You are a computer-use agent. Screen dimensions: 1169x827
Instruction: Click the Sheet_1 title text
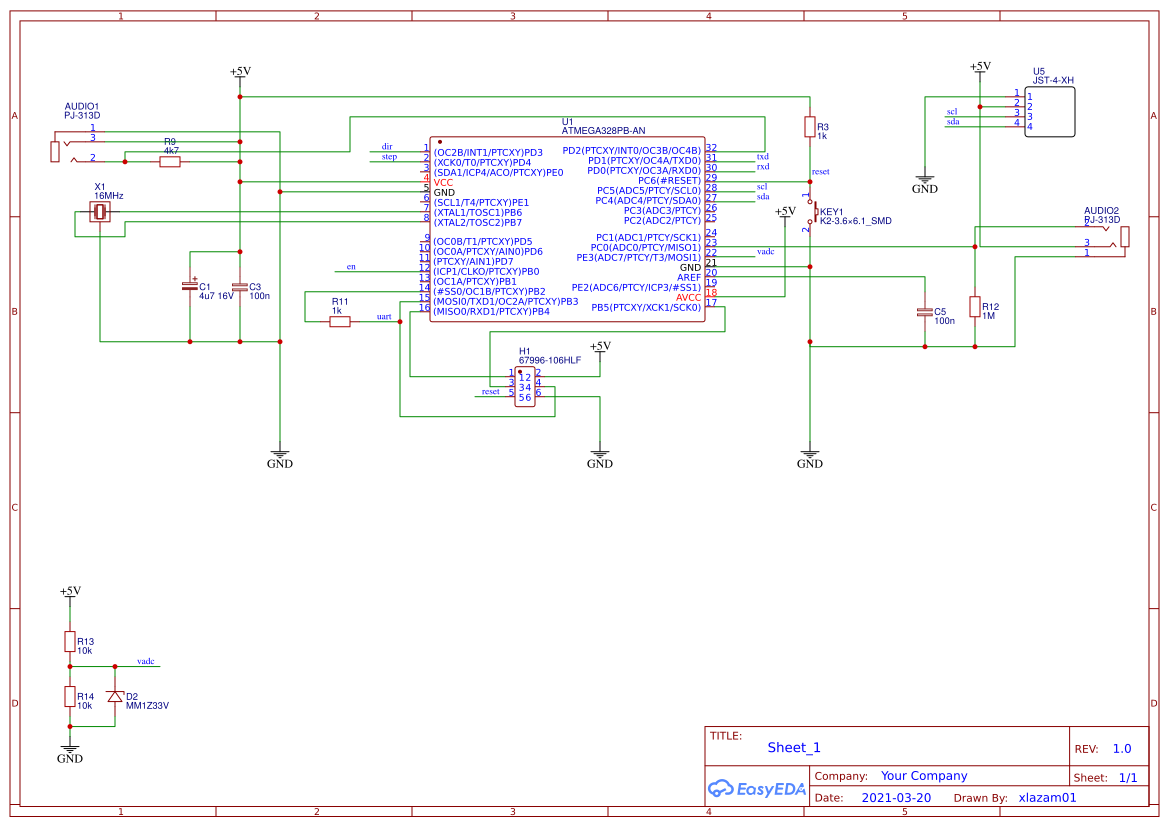pyautogui.click(x=793, y=747)
